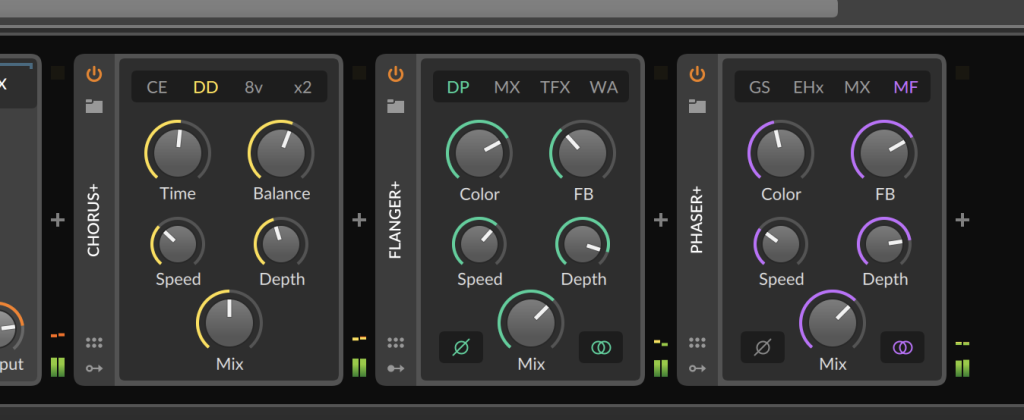Switch Flanger+ to TFX mode
Viewport: 1024px width, 420px height.
tap(555, 87)
